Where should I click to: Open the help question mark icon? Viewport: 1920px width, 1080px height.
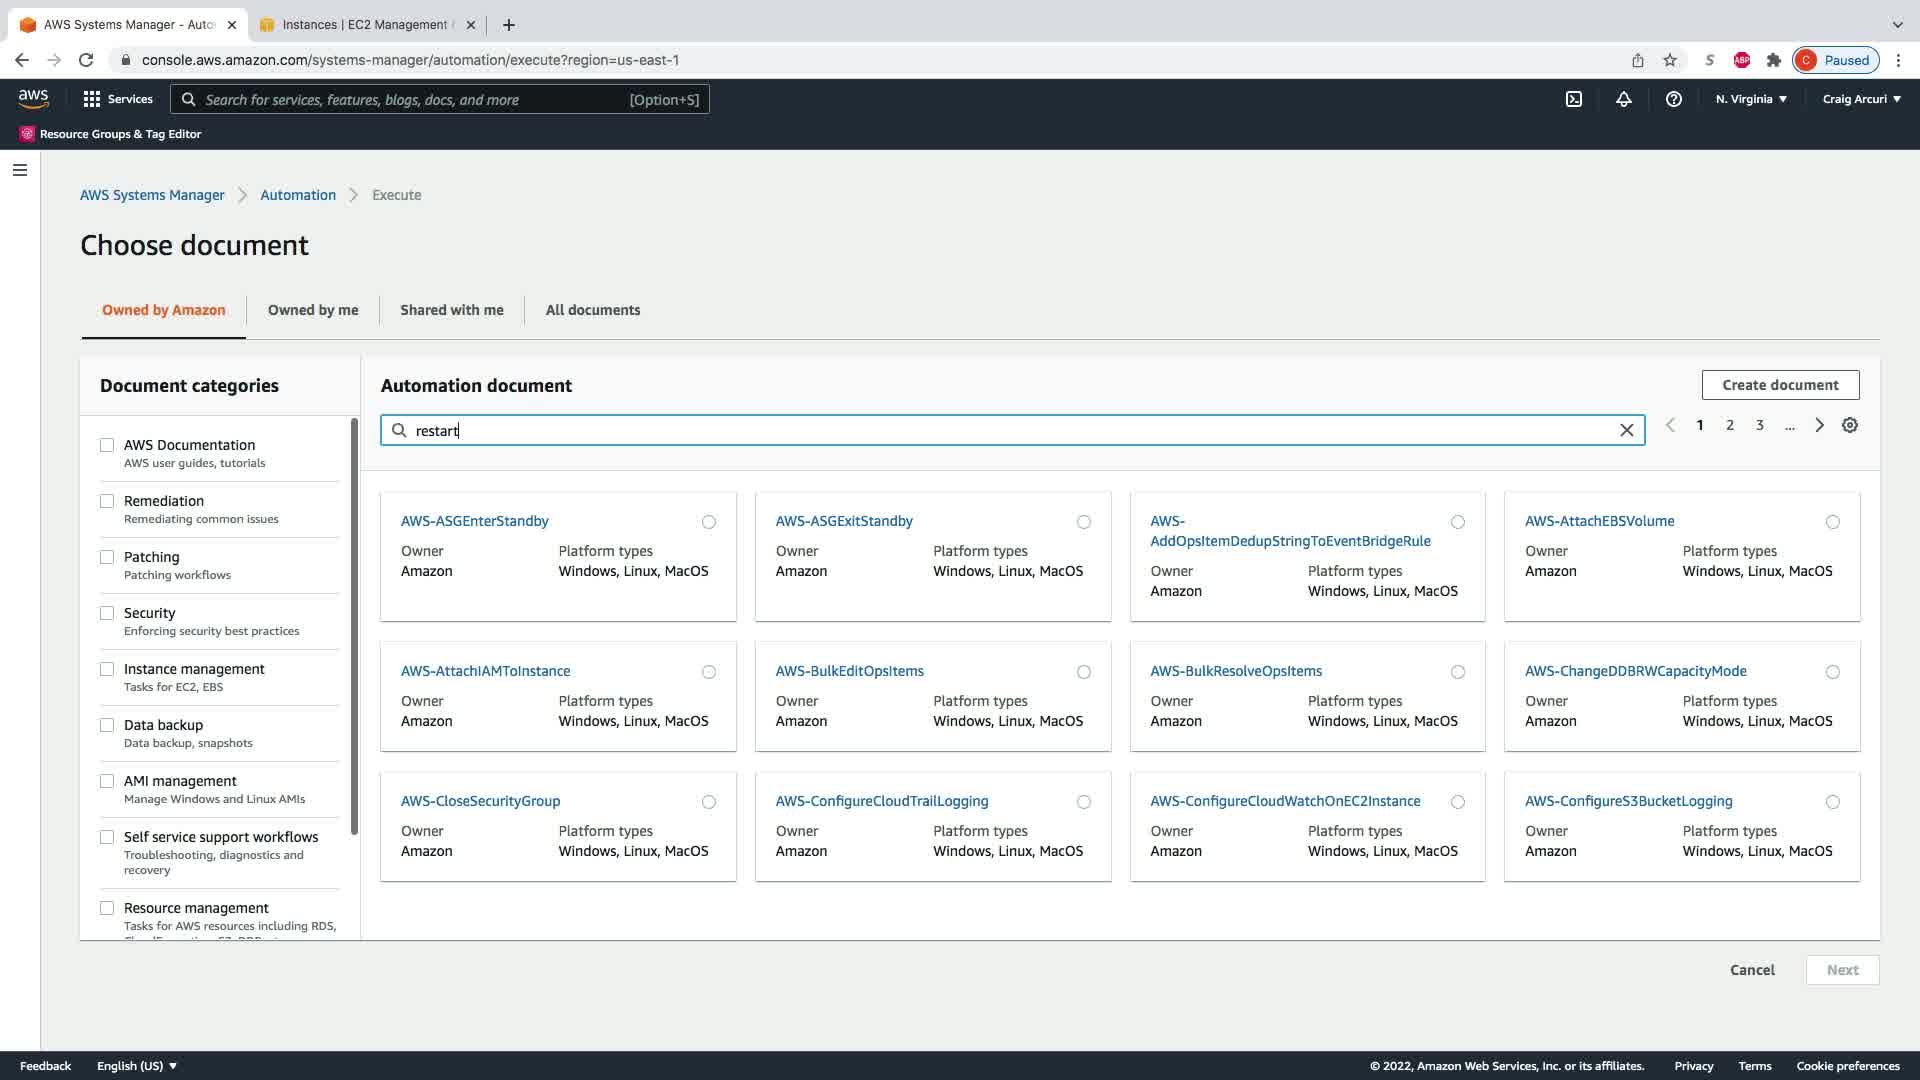[1673, 99]
